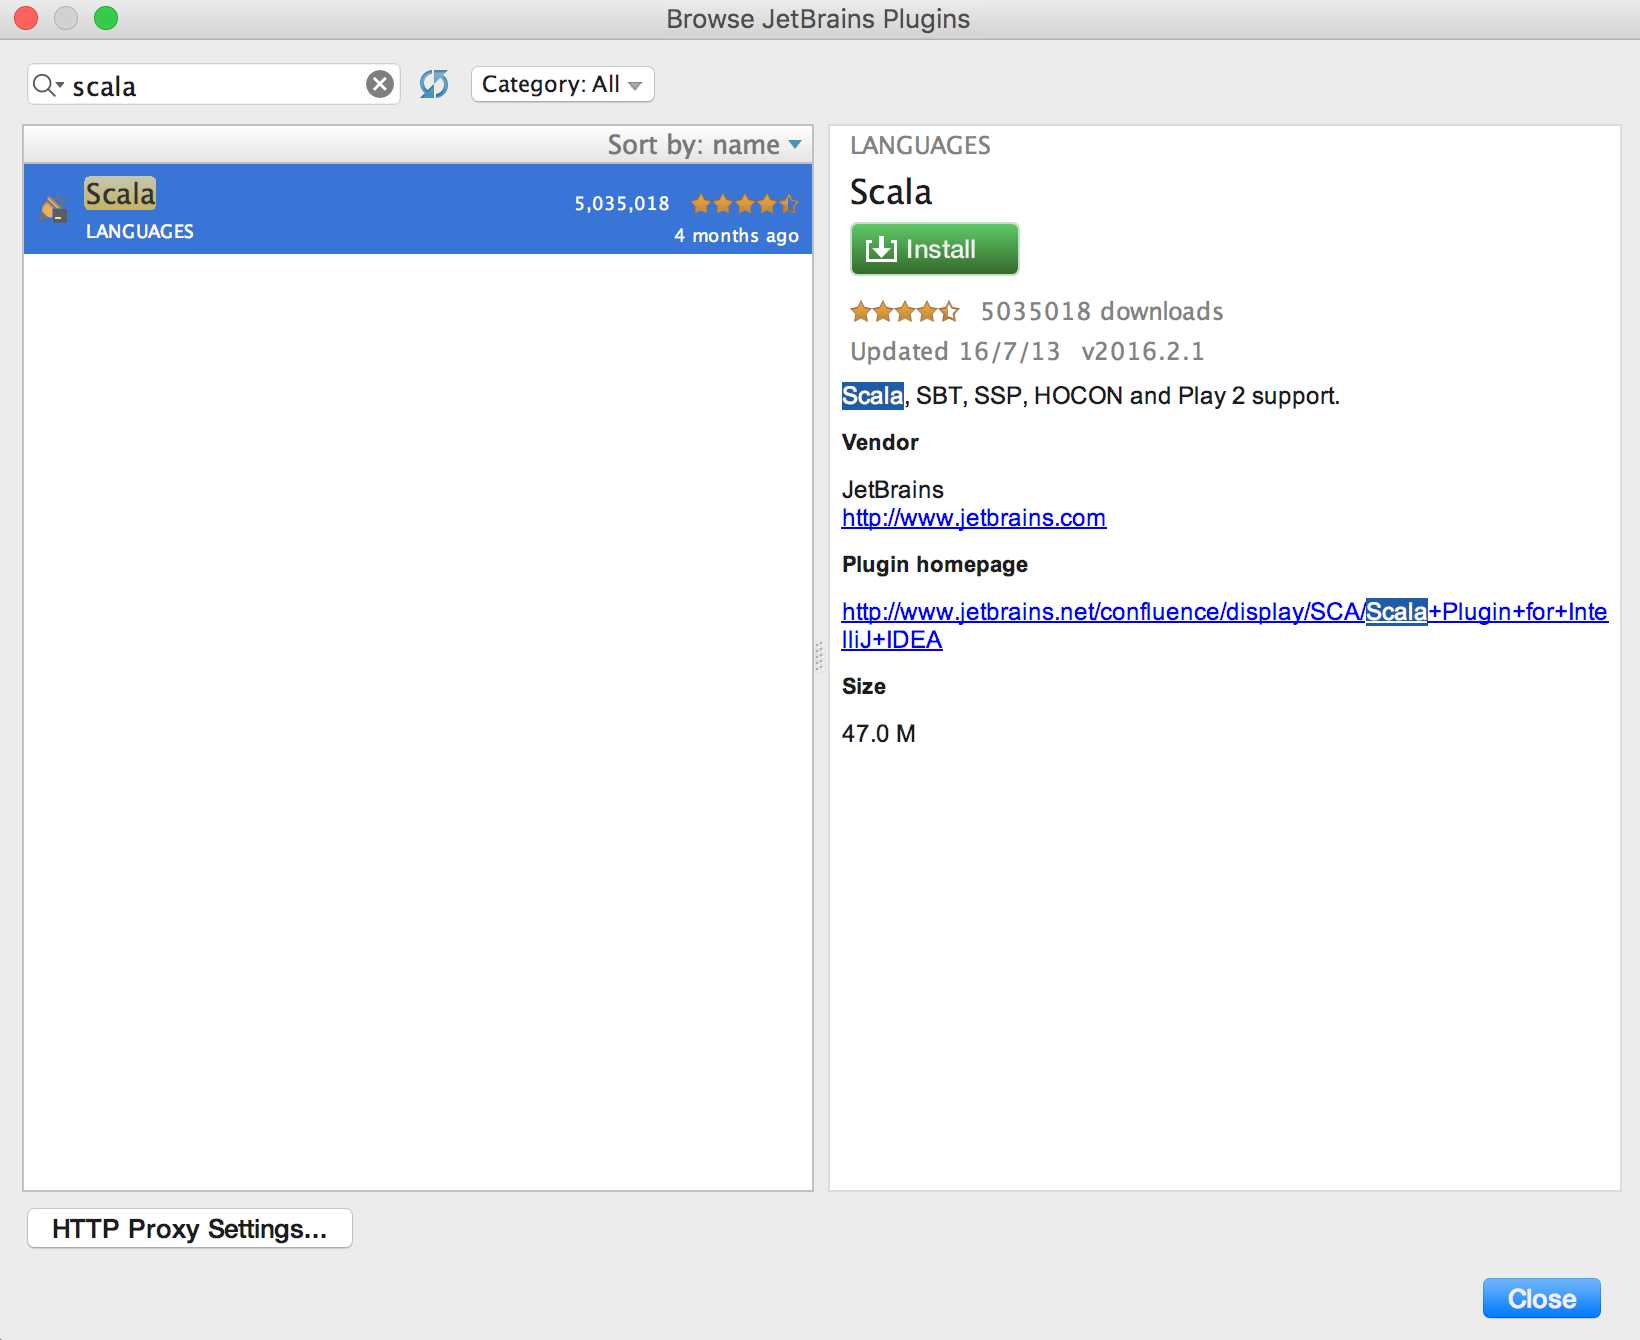
Task: Click the star rating in Scala row
Action: (x=744, y=204)
